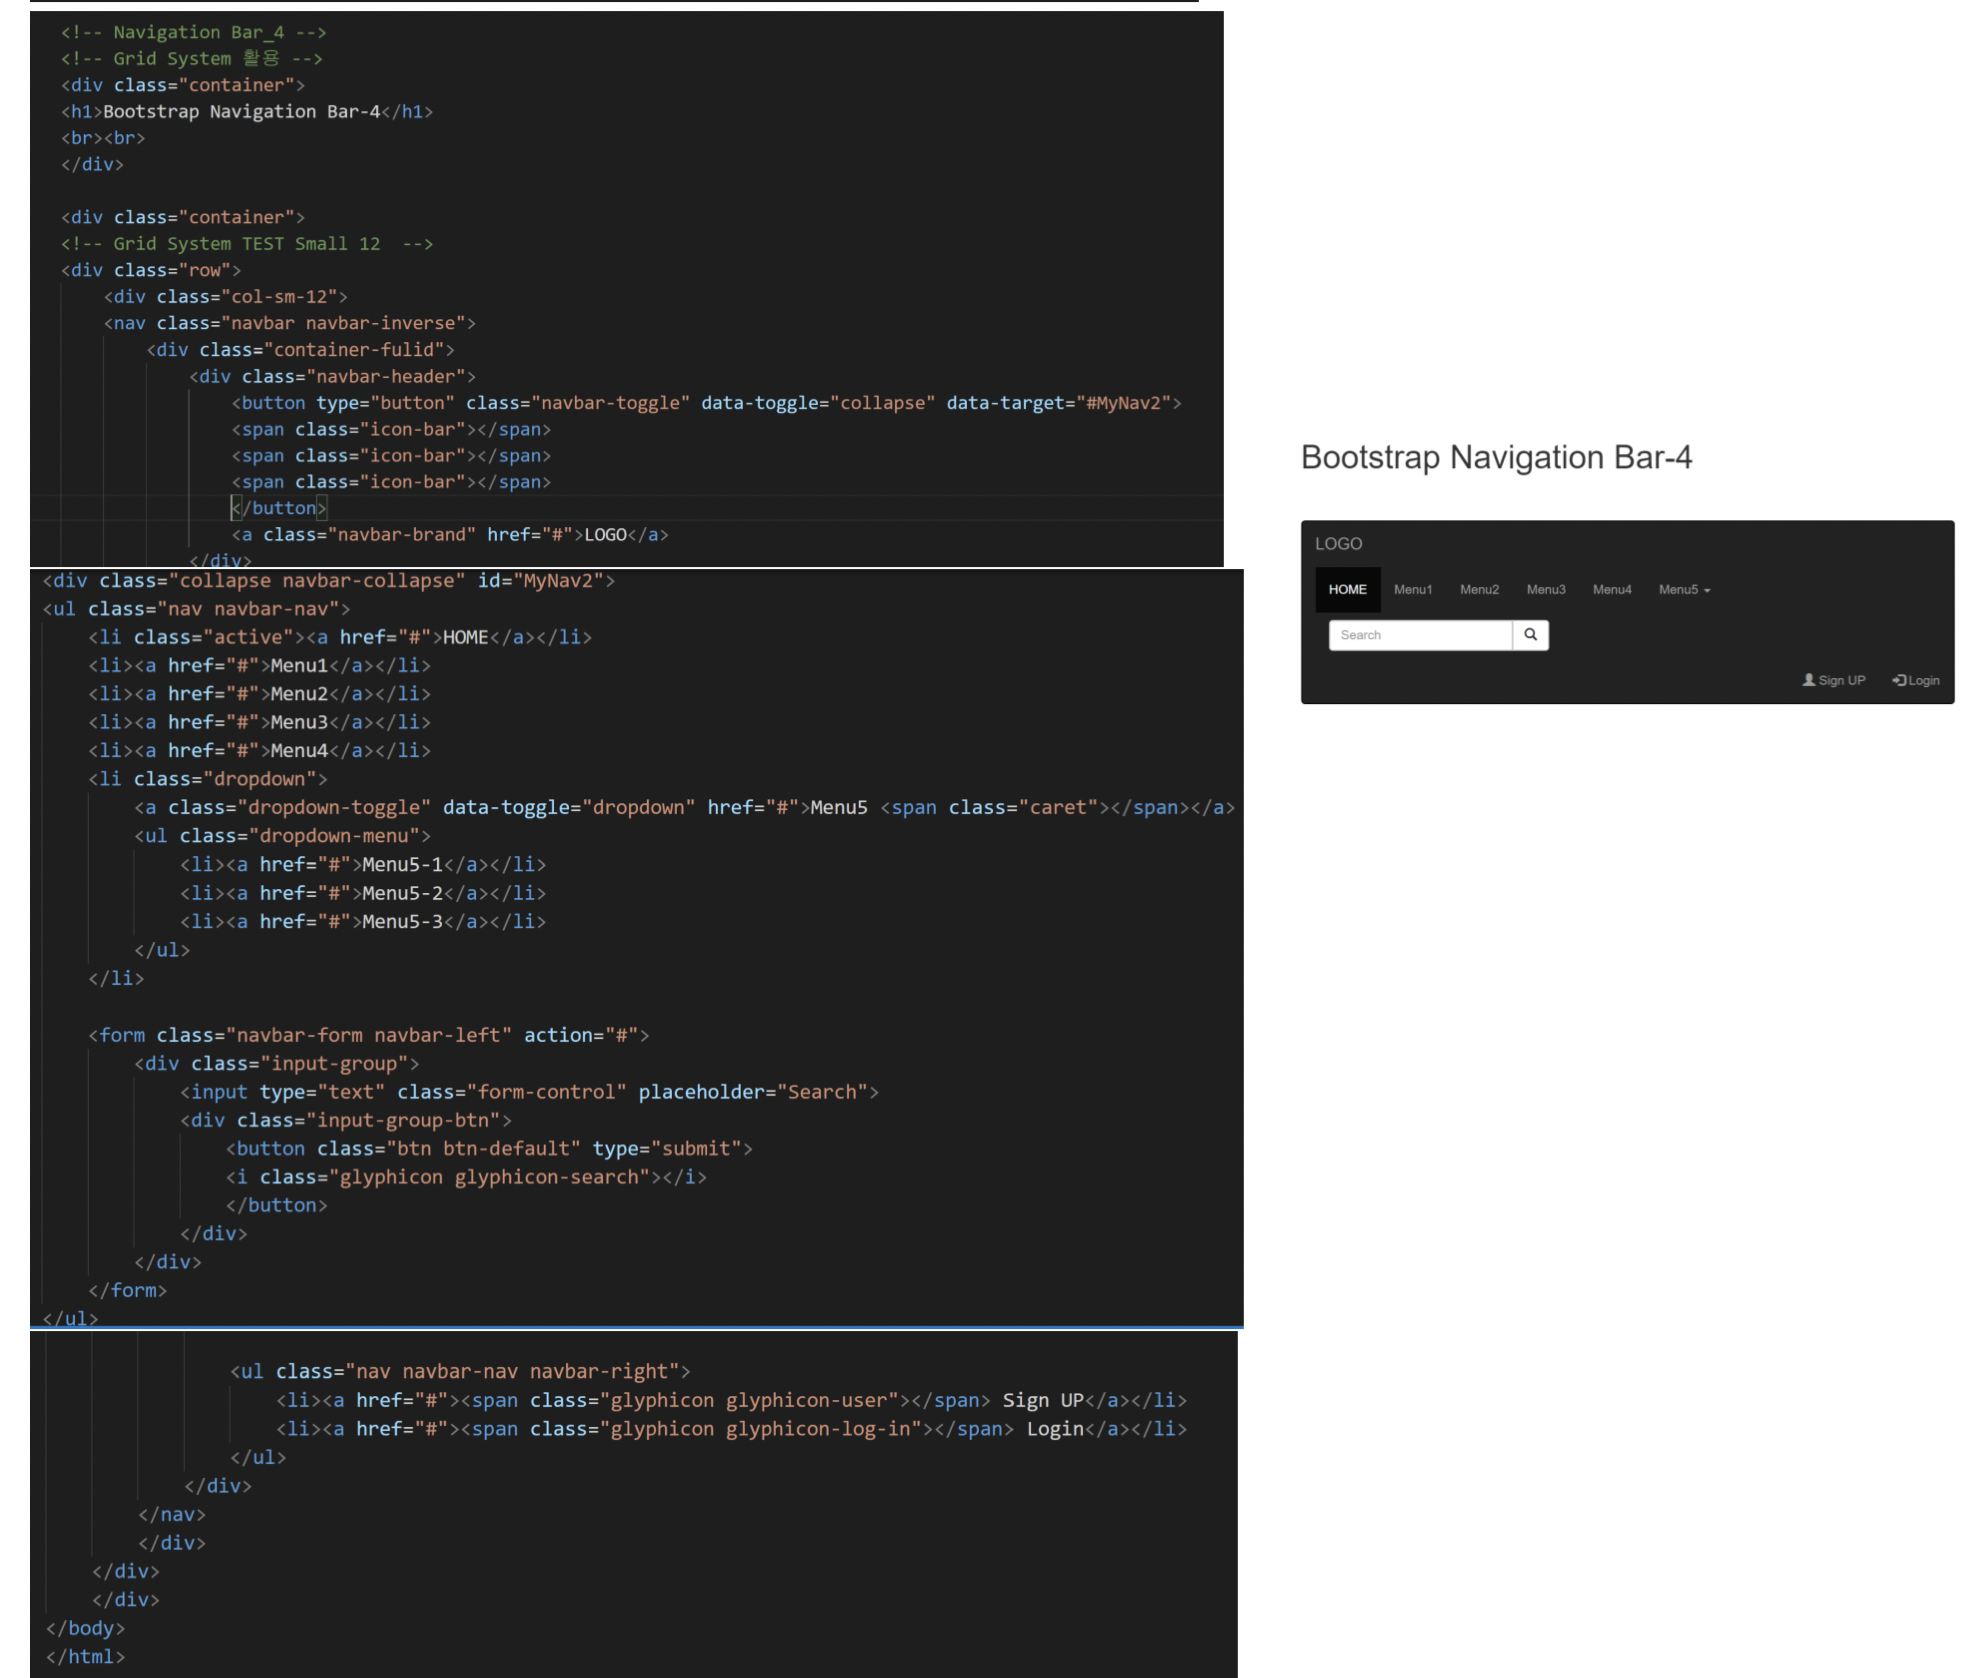Click the Bootstrap Navigation Bar-4 page heading
The width and height of the screenshot is (1988, 1678).
tap(1496, 457)
